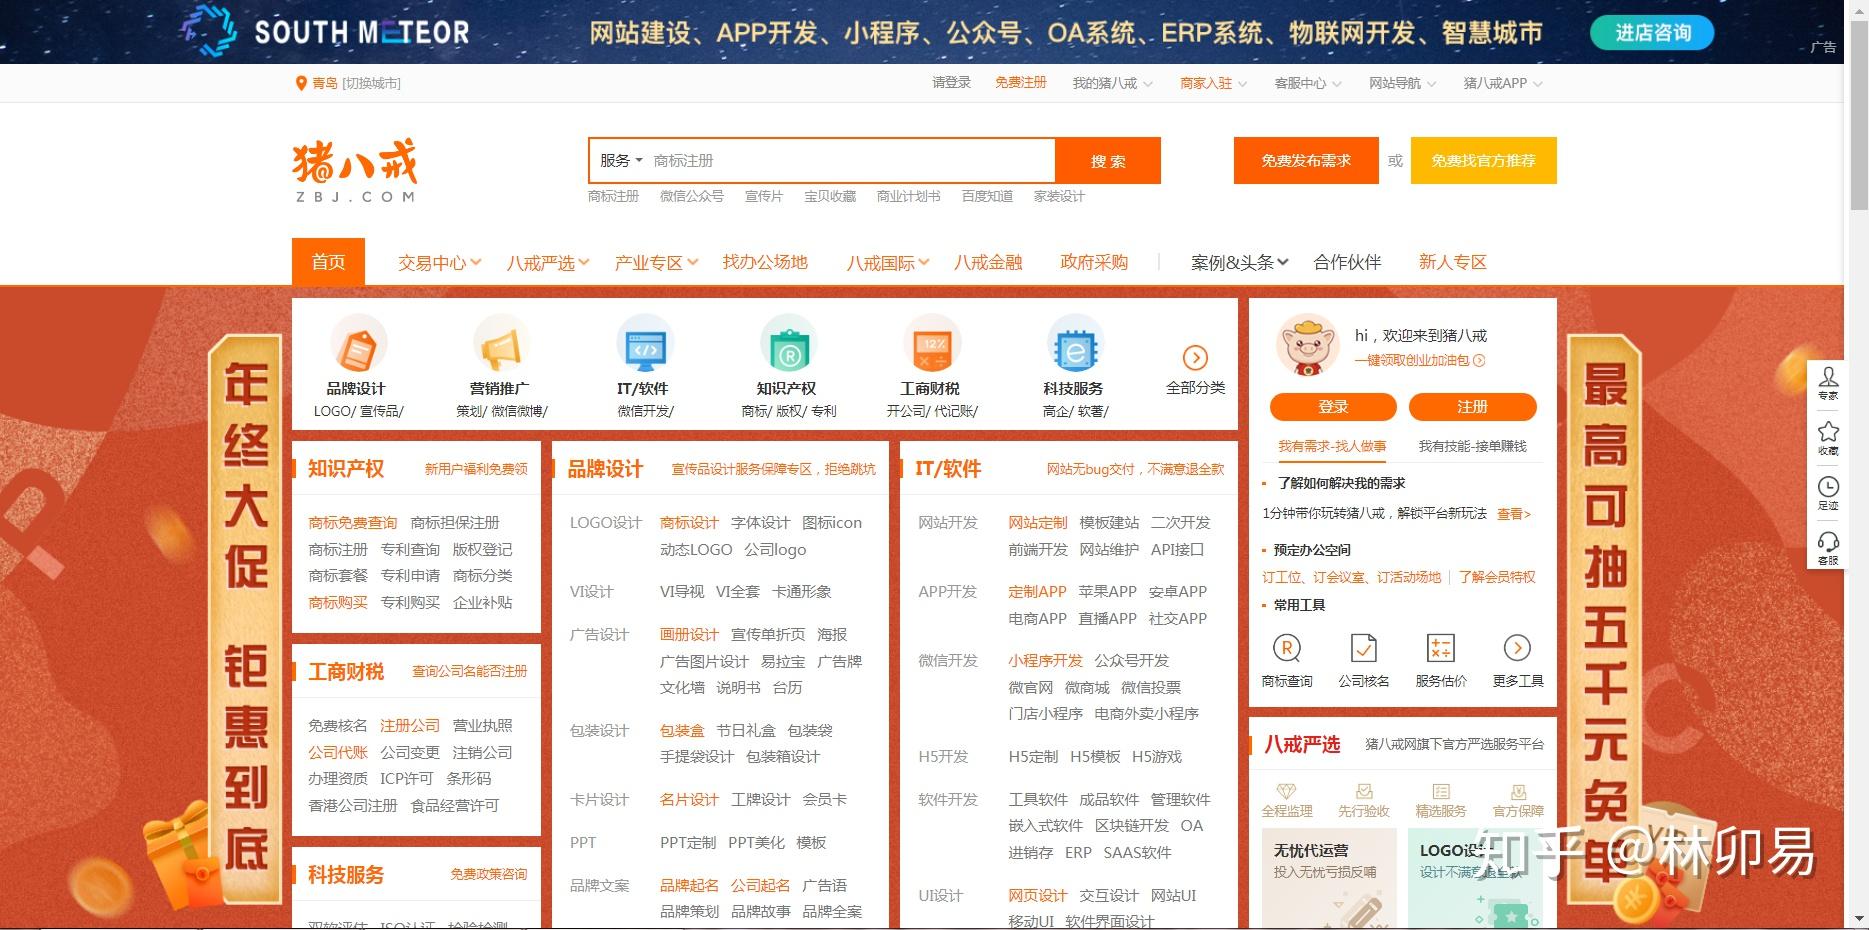The width and height of the screenshot is (1869, 930).
Task: Click the 注册 button in welcome panel
Action: 1472,406
